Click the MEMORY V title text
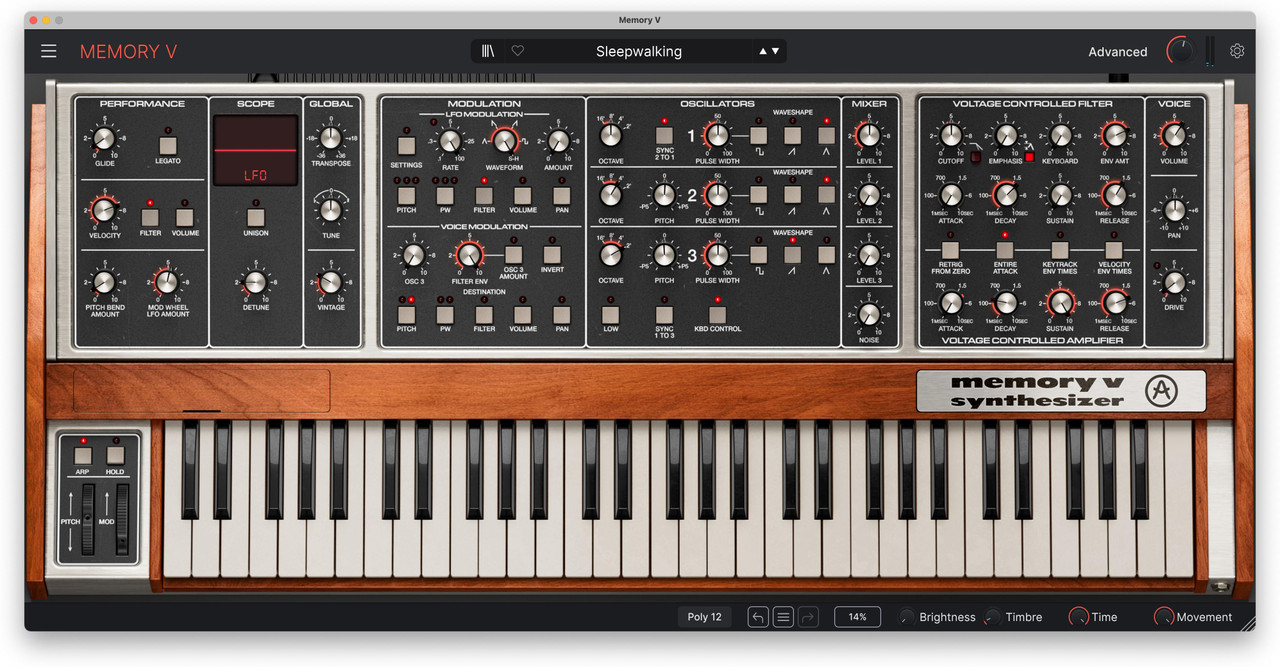 [x=129, y=52]
